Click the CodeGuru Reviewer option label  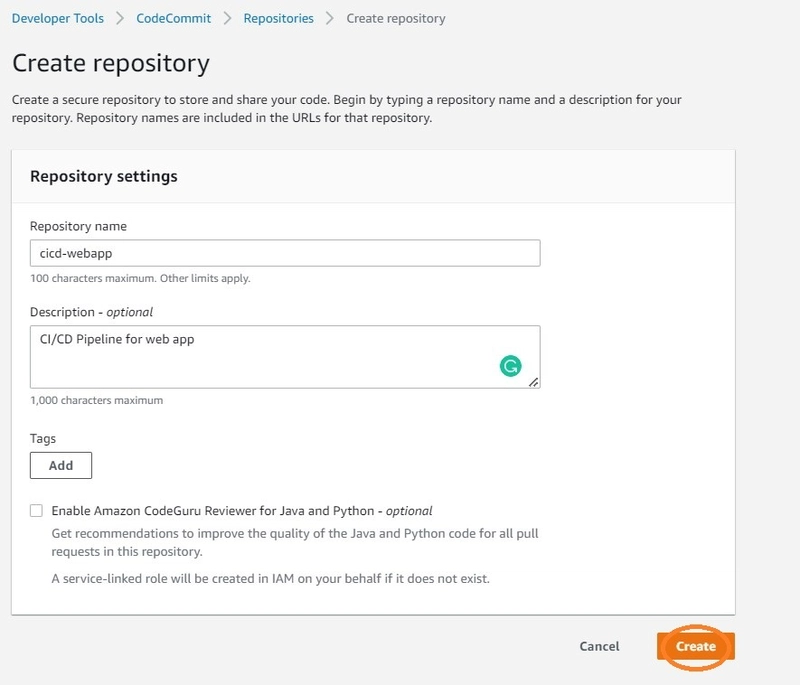tap(242, 511)
